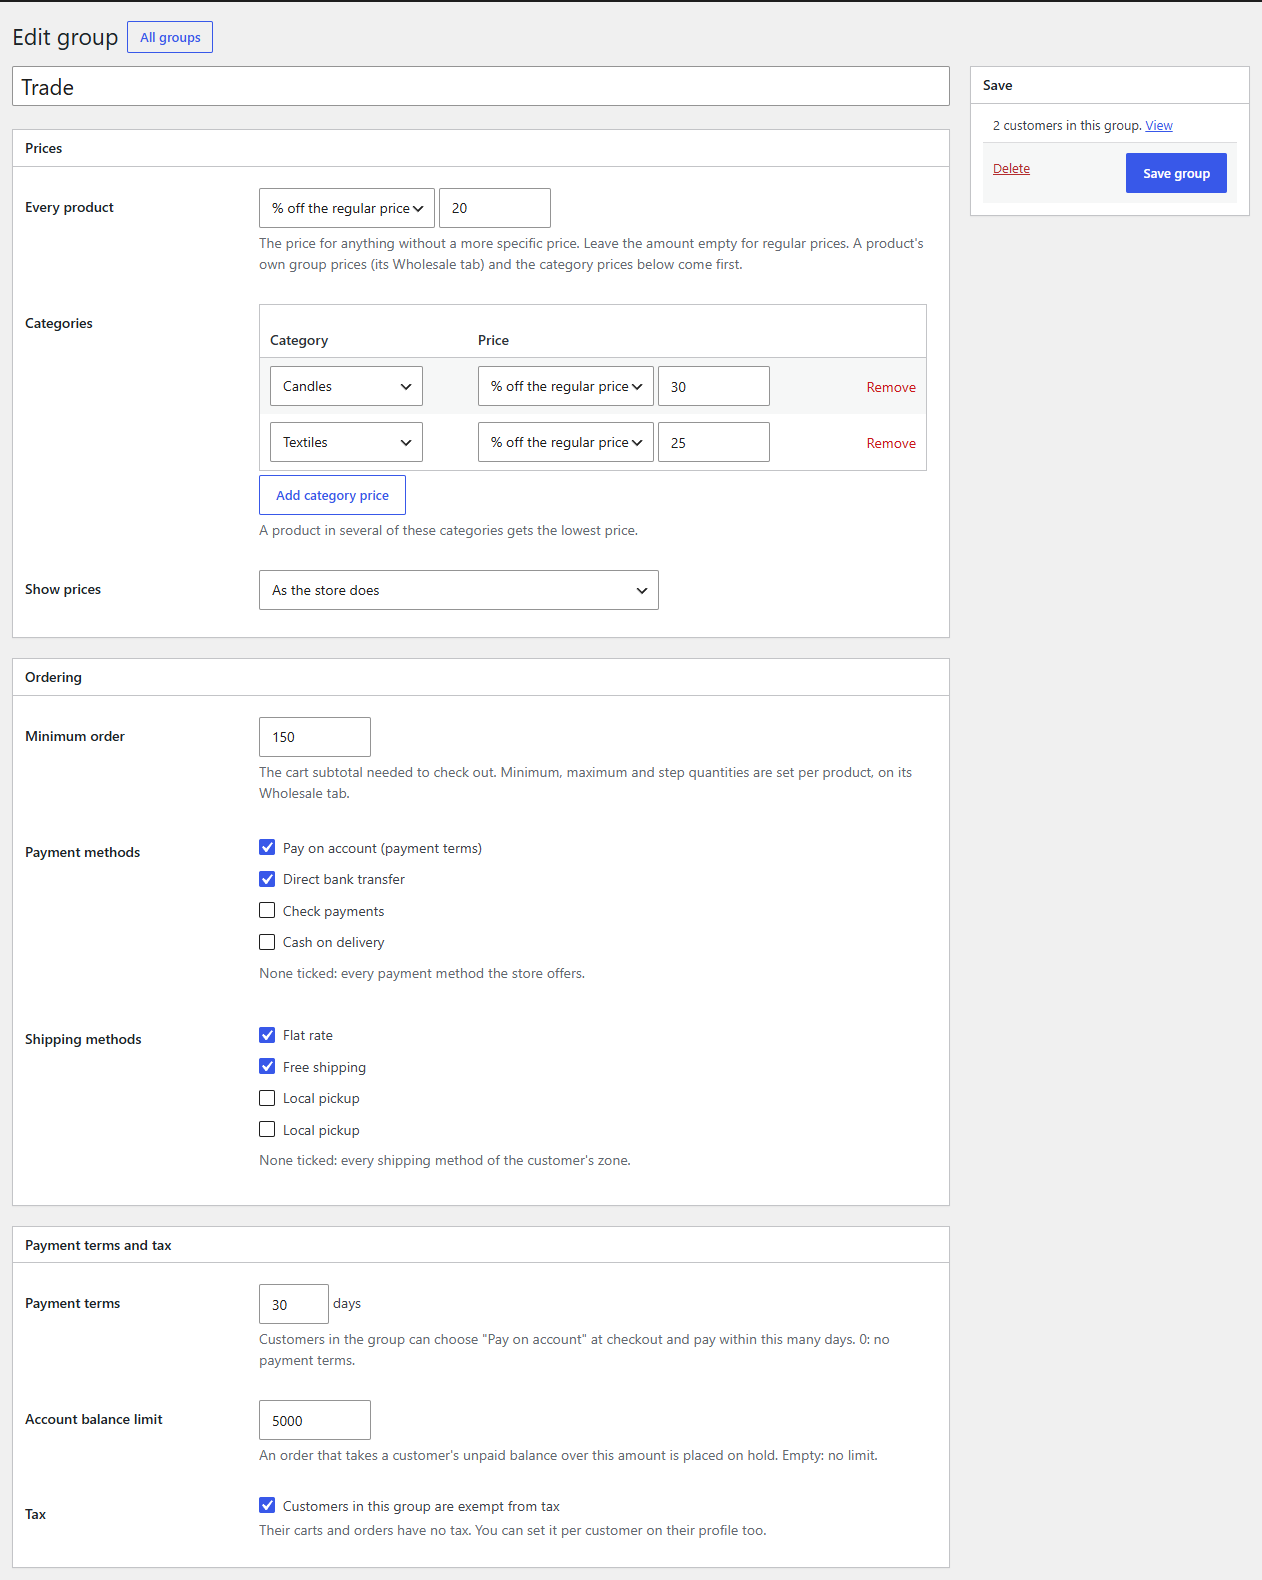Screen dimensions: 1262x1580
Task: Click the Candles price amount field with 30
Action: coord(714,386)
